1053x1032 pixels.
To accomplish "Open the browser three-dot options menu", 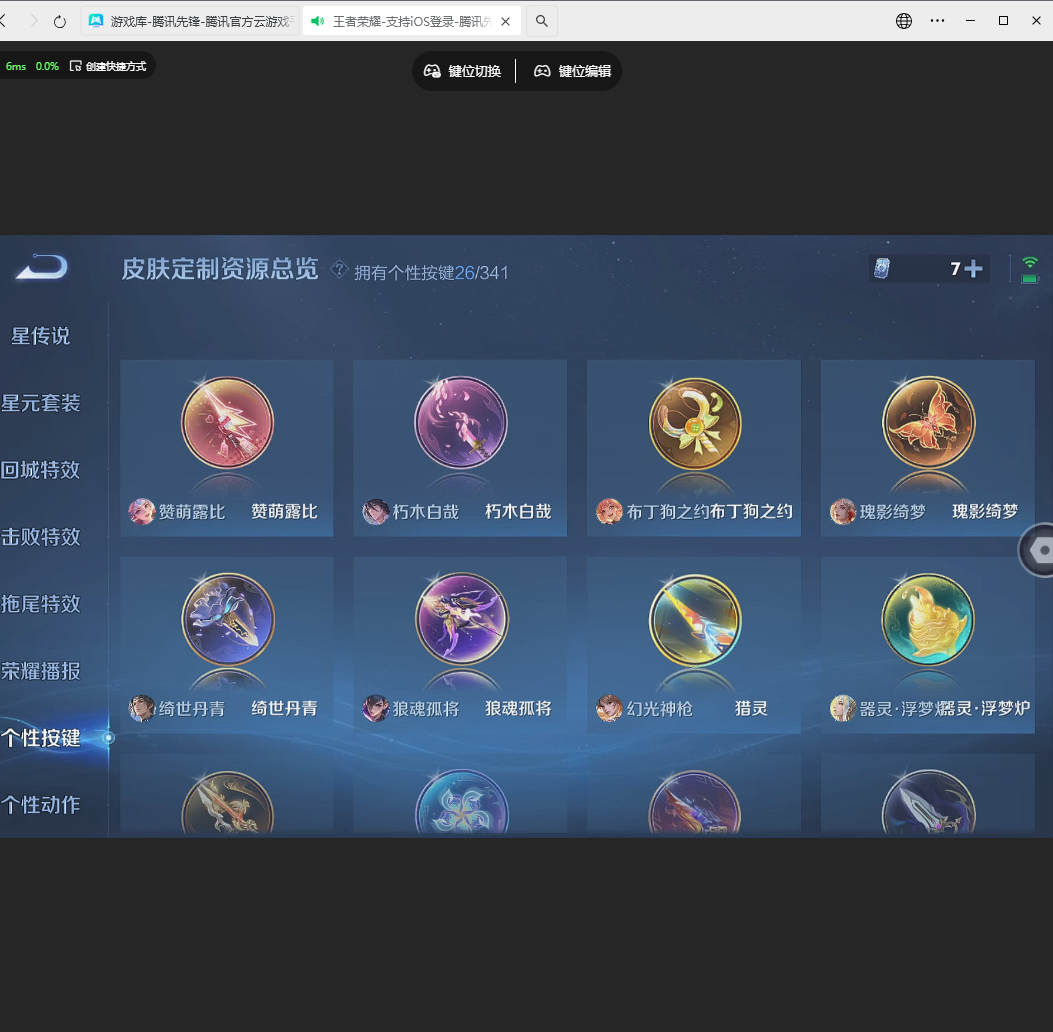I will coord(938,20).
